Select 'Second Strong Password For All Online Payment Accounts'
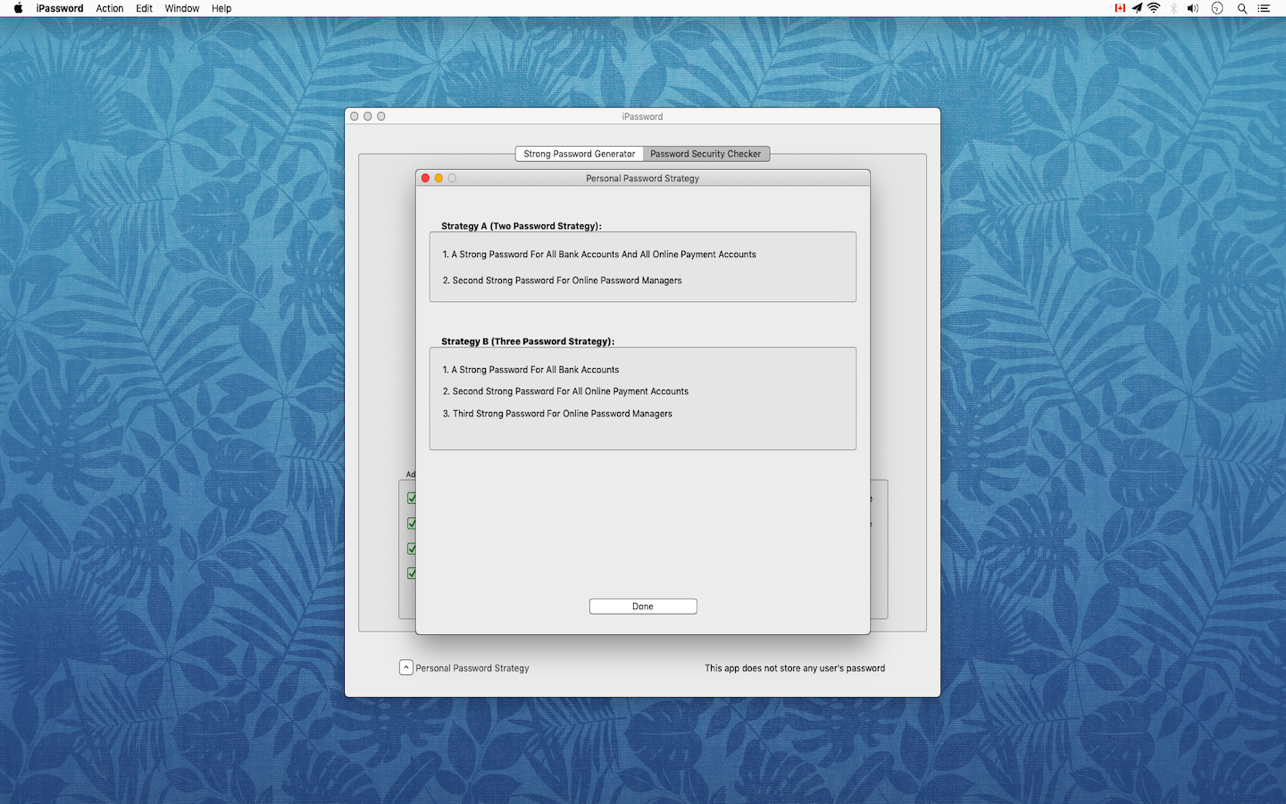 tap(570, 391)
